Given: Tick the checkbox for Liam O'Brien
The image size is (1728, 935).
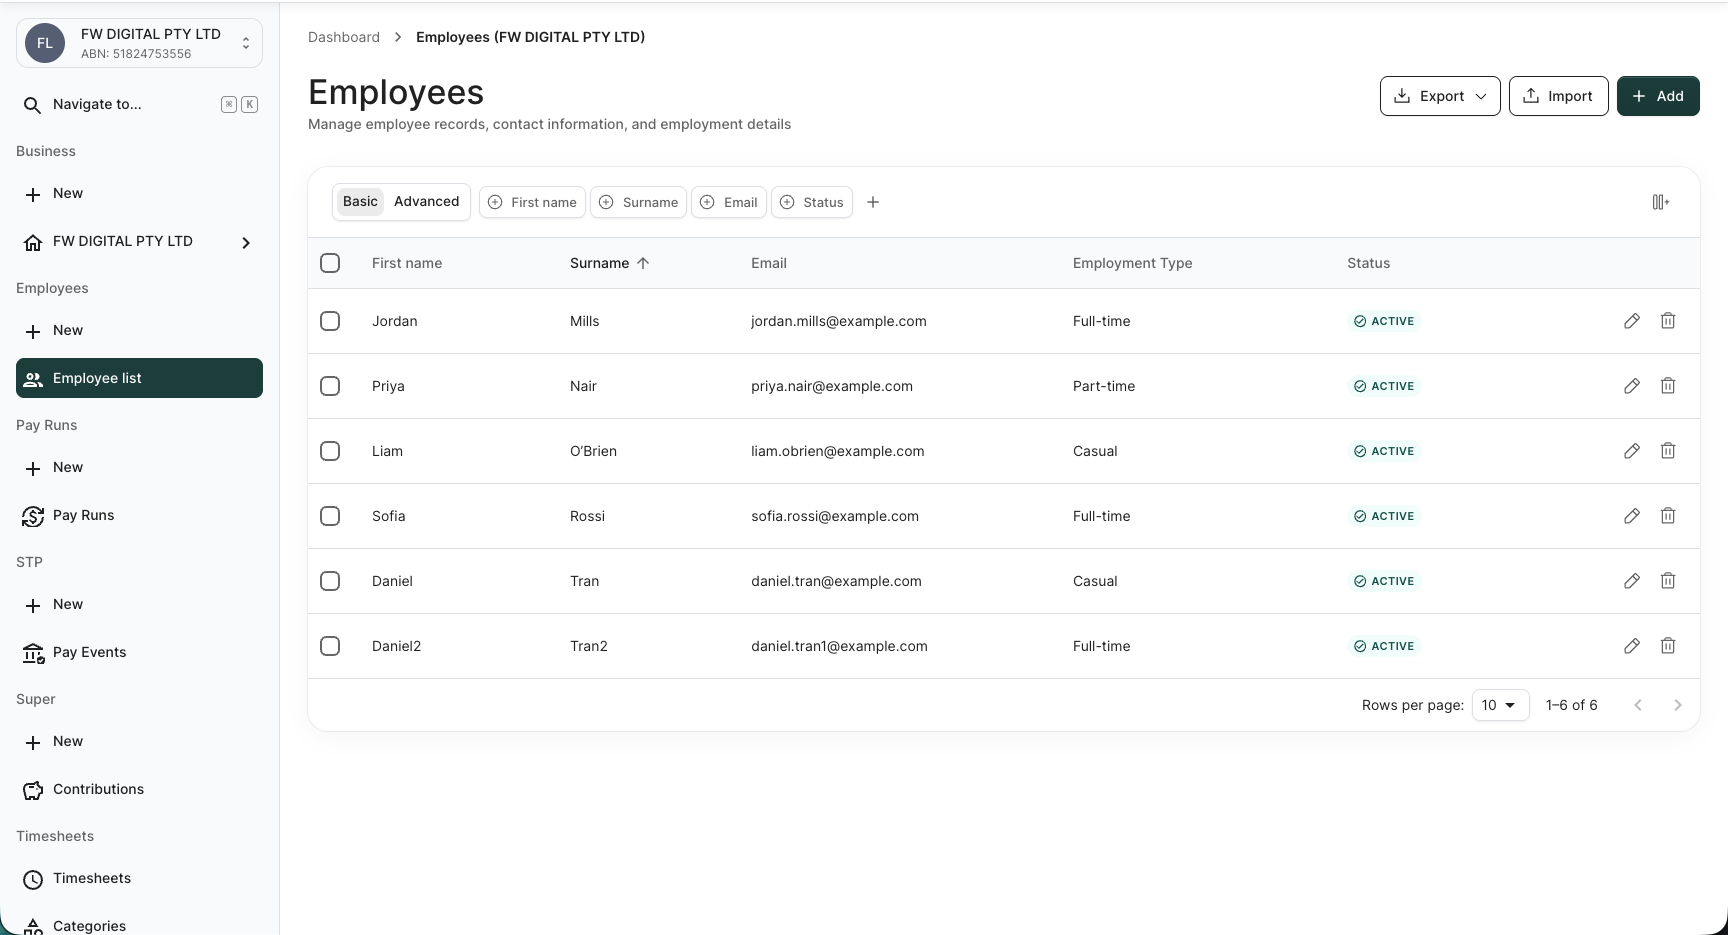Looking at the screenshot, I should pyautogui.click(x=330, y=451).
